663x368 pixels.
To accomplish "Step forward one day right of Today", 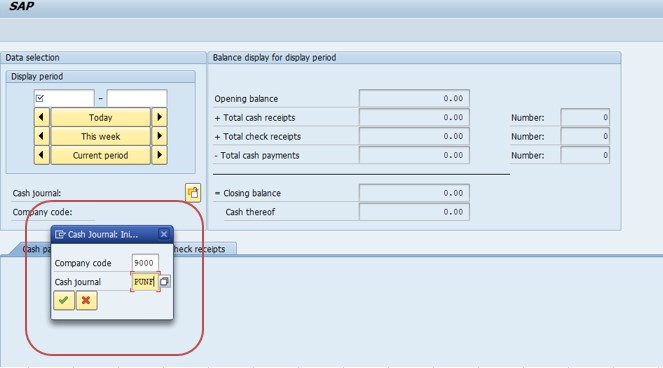I will pos(159,117).
